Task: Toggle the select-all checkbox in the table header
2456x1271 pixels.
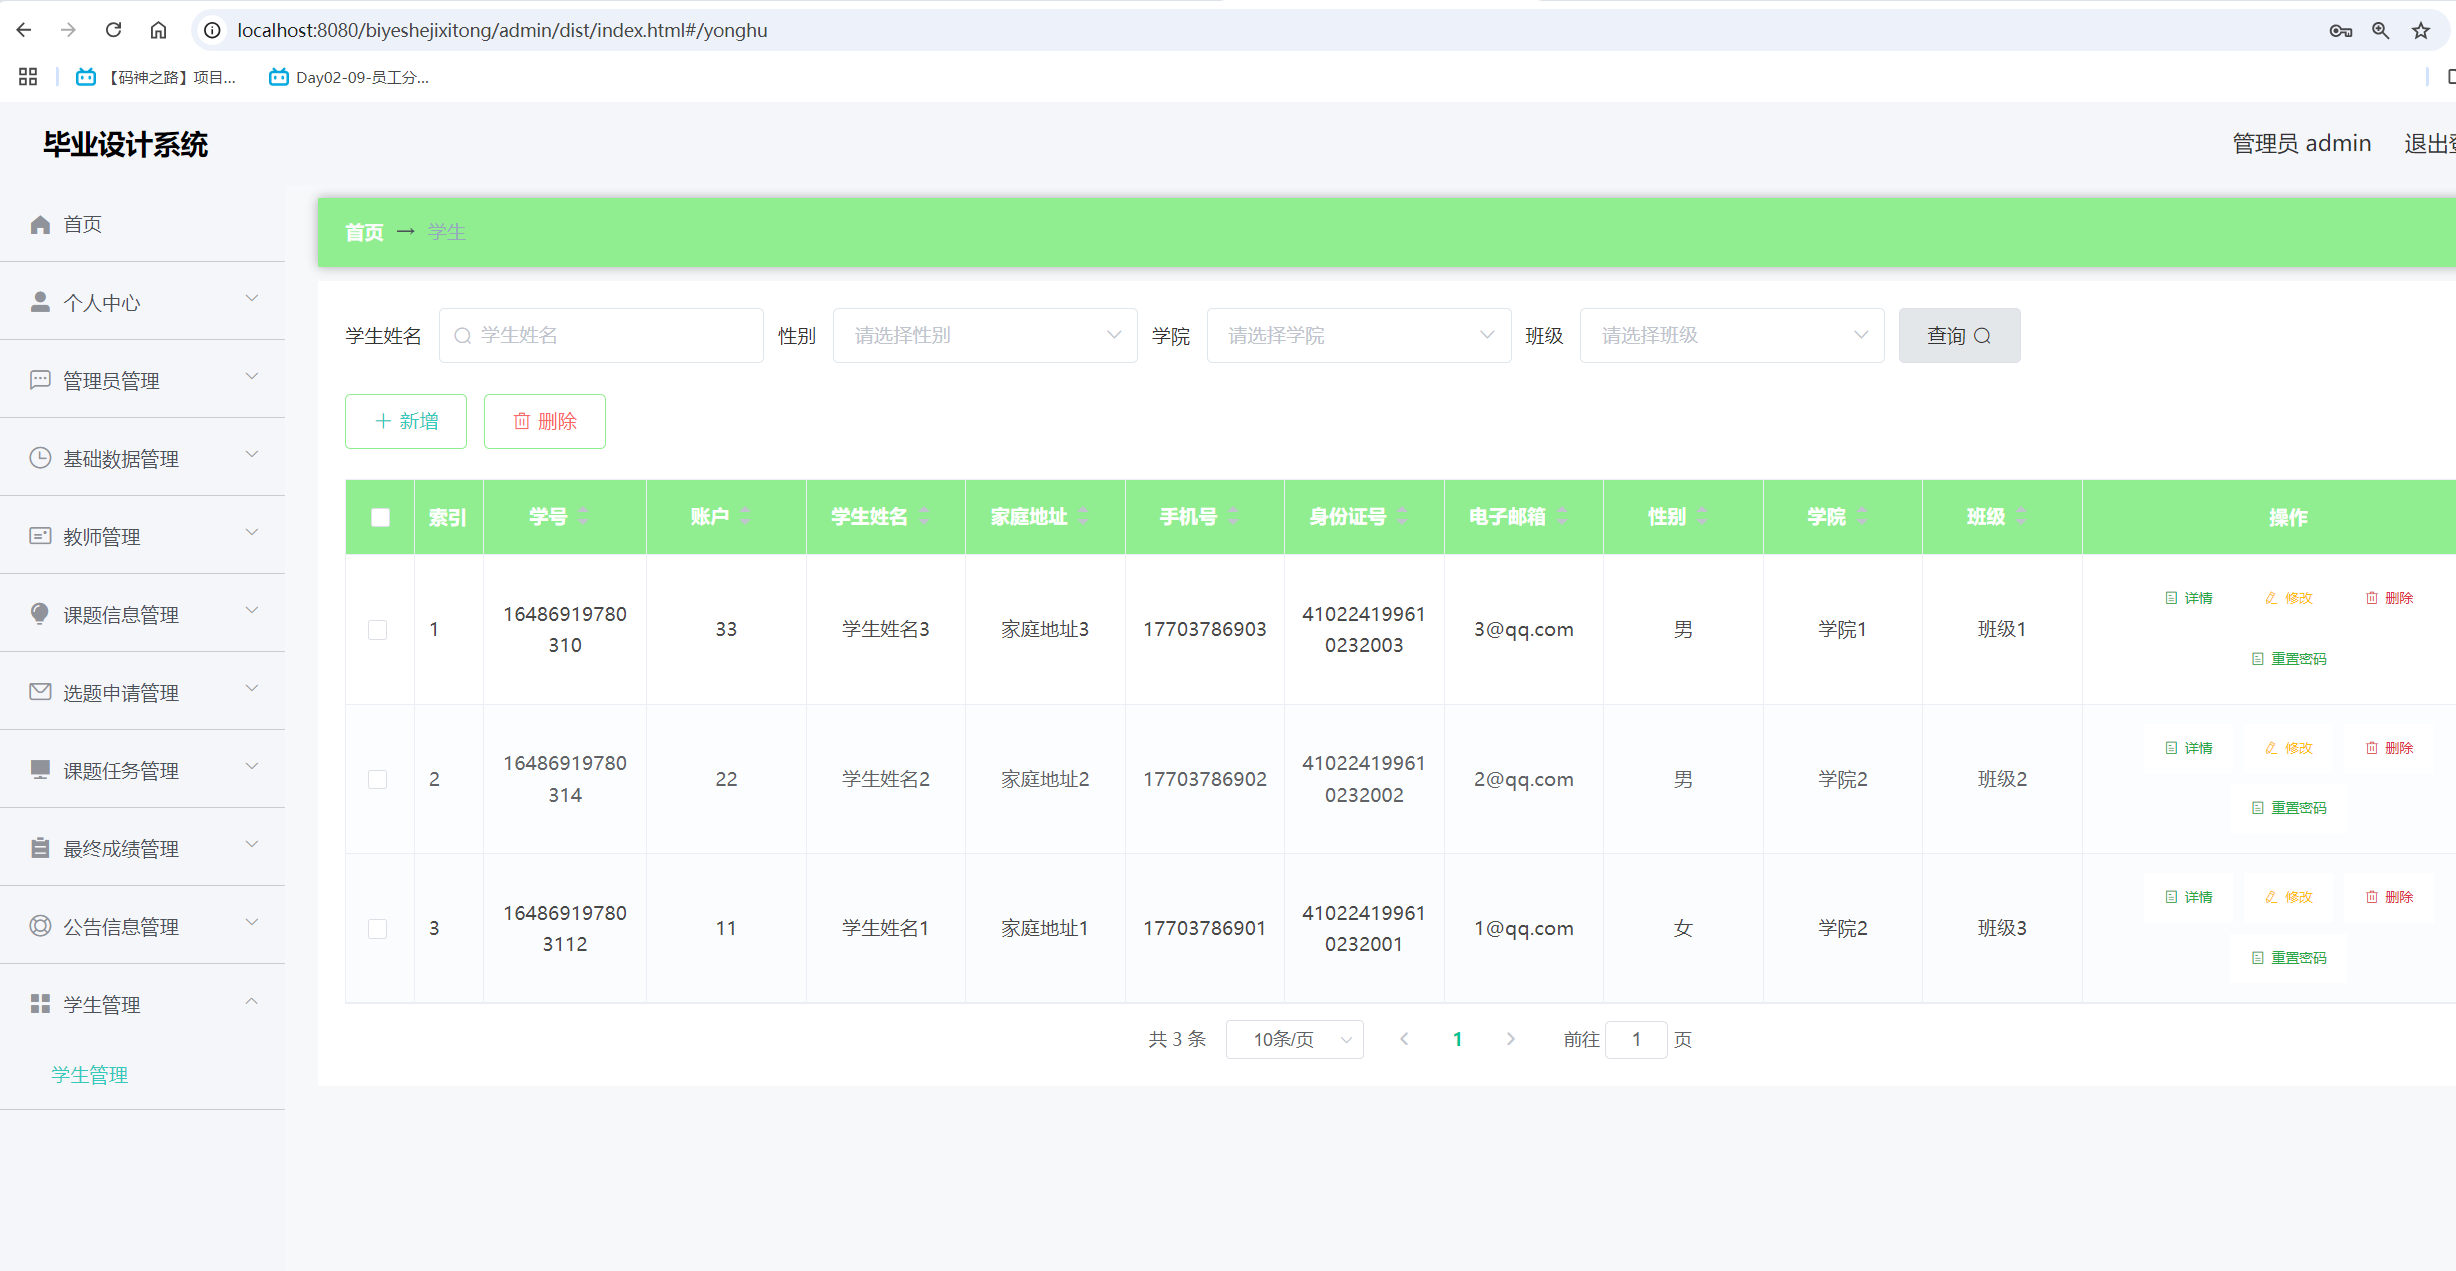Action: (380, 517)
